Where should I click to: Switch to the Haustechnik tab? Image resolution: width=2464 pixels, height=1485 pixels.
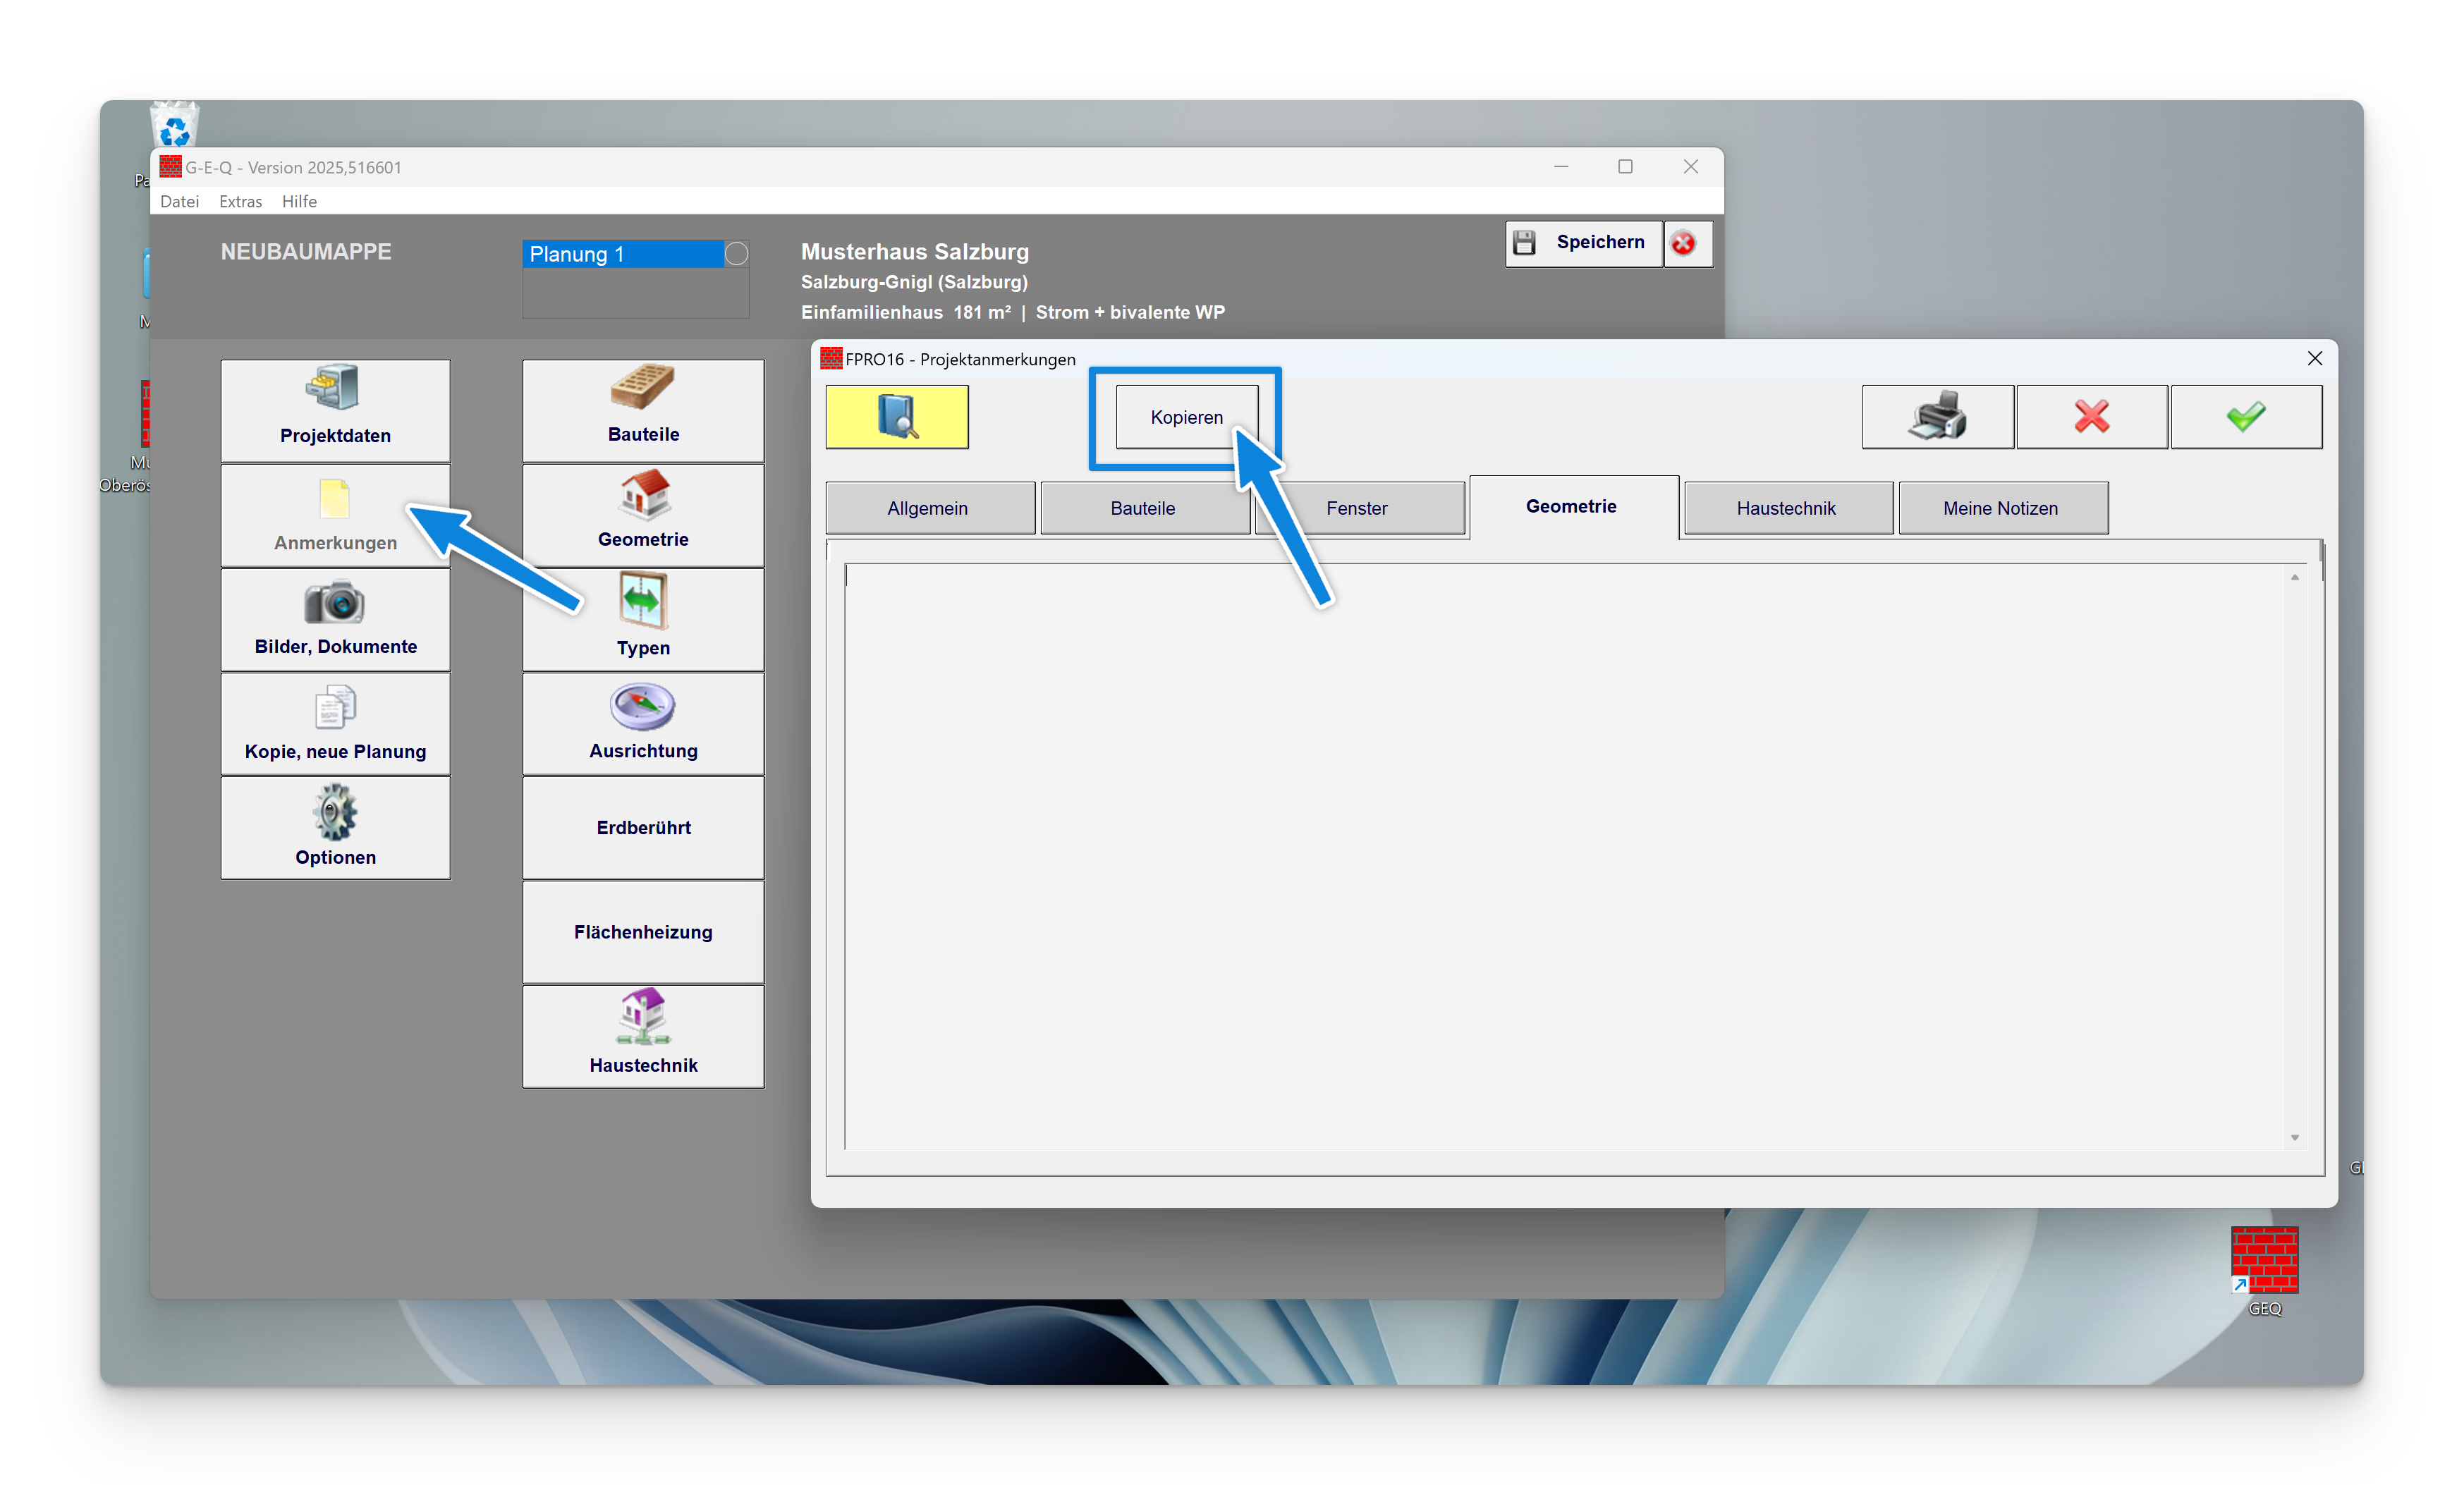tap(1786, 508)
